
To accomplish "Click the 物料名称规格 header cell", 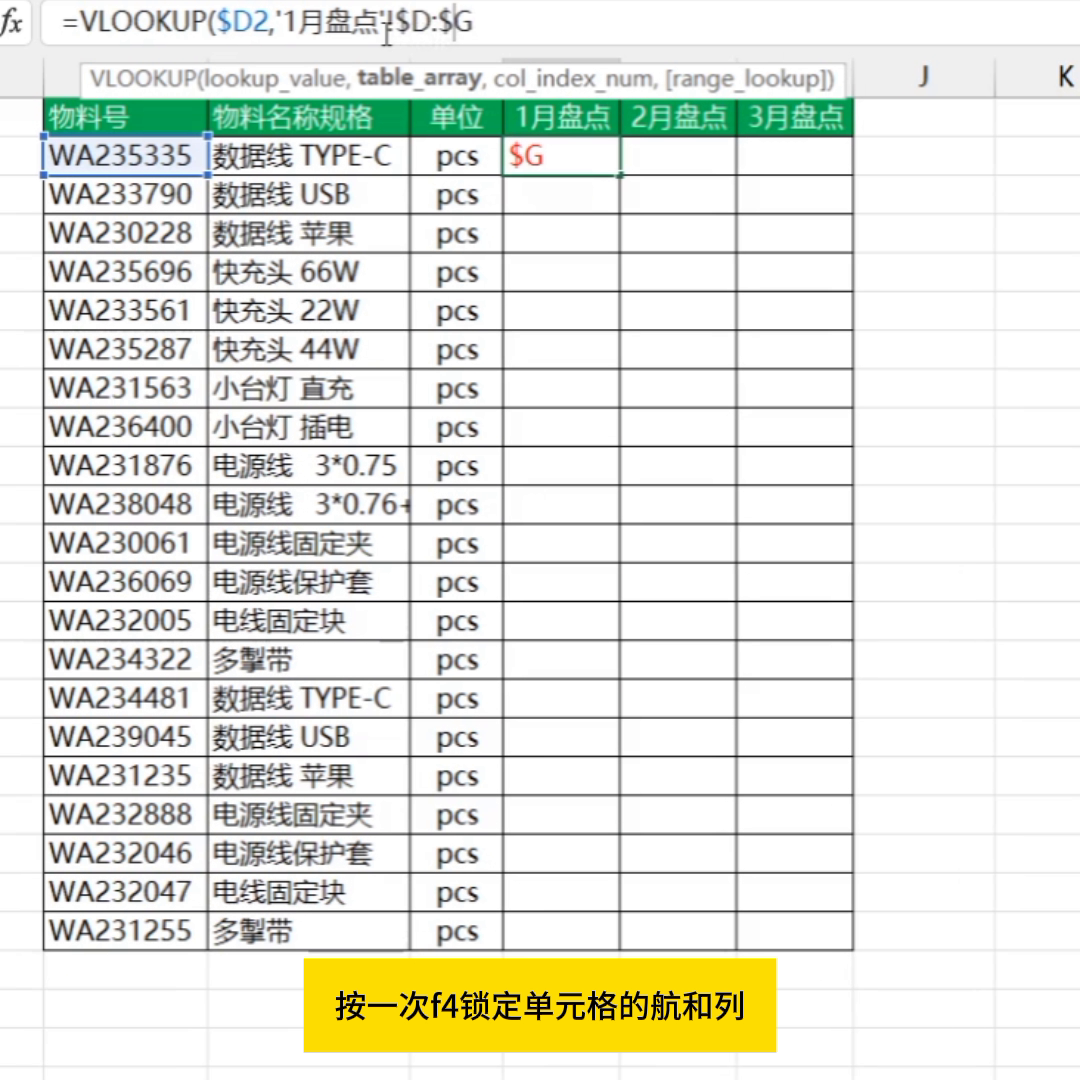I will pos(309,117).
